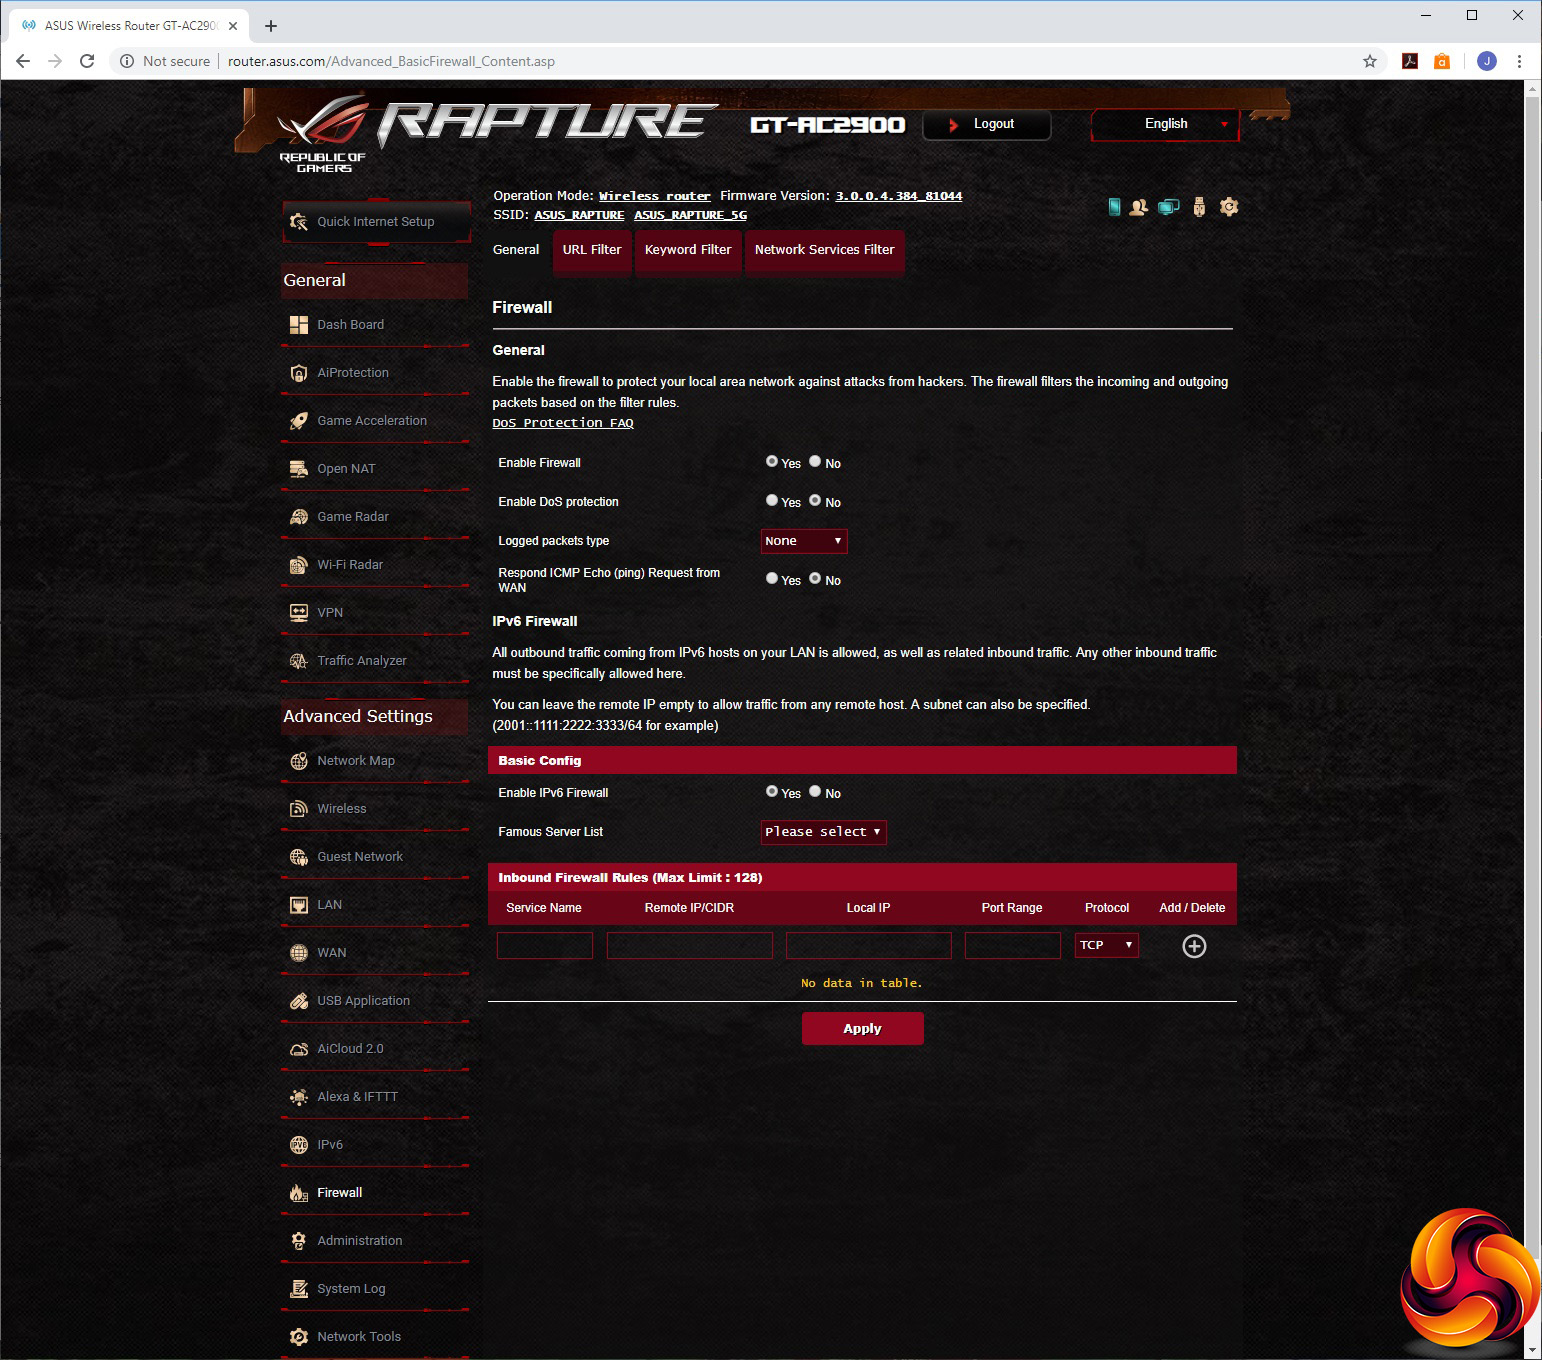Click the ASUS_RAPTURE SSID link
This screenshot has height=1360, width=1542.
[579, 215]
